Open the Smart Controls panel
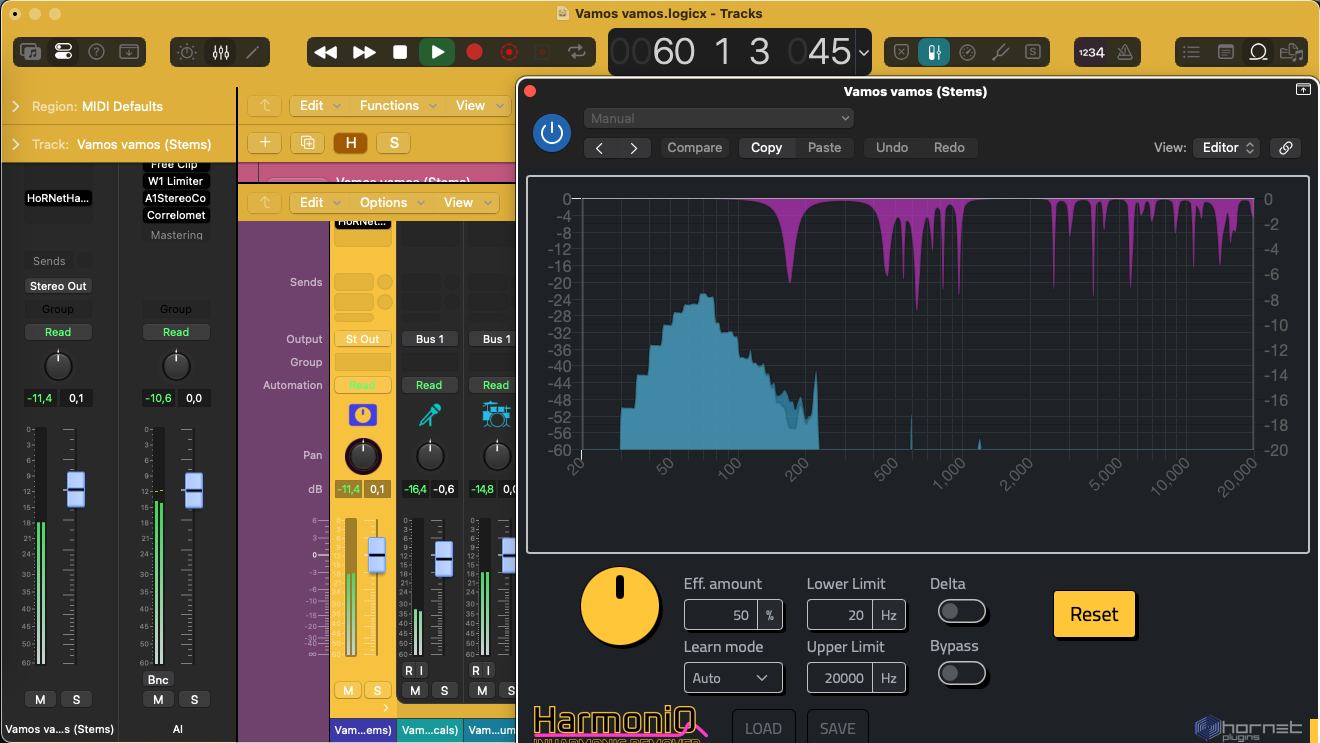This screenshot has height=743, width=1320. tap(186, 52)
